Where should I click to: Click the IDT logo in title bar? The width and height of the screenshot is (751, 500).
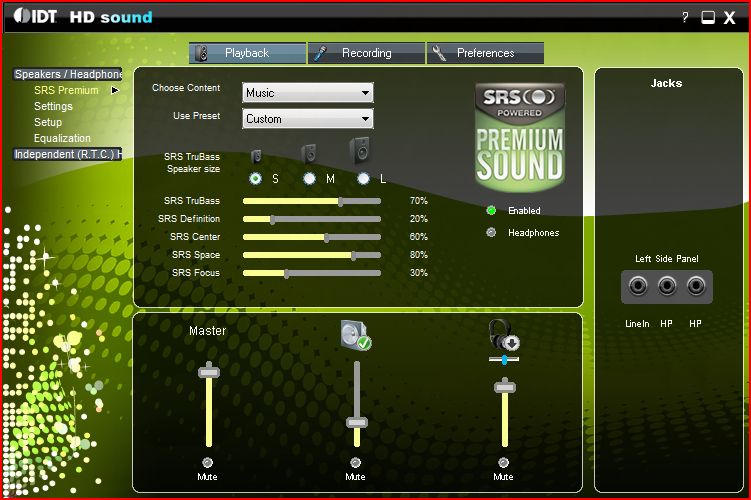tap(35, 16)
